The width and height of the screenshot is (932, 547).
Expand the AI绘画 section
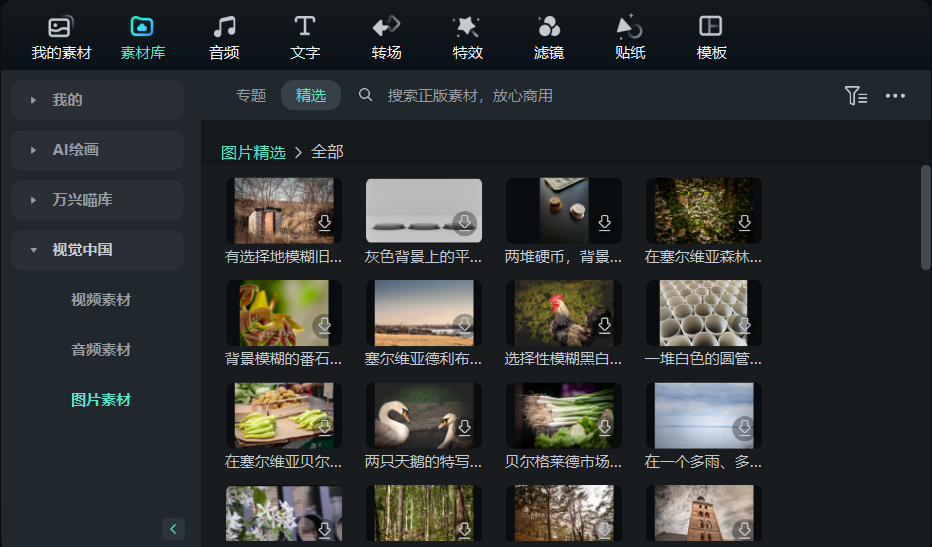click(97, 150)
